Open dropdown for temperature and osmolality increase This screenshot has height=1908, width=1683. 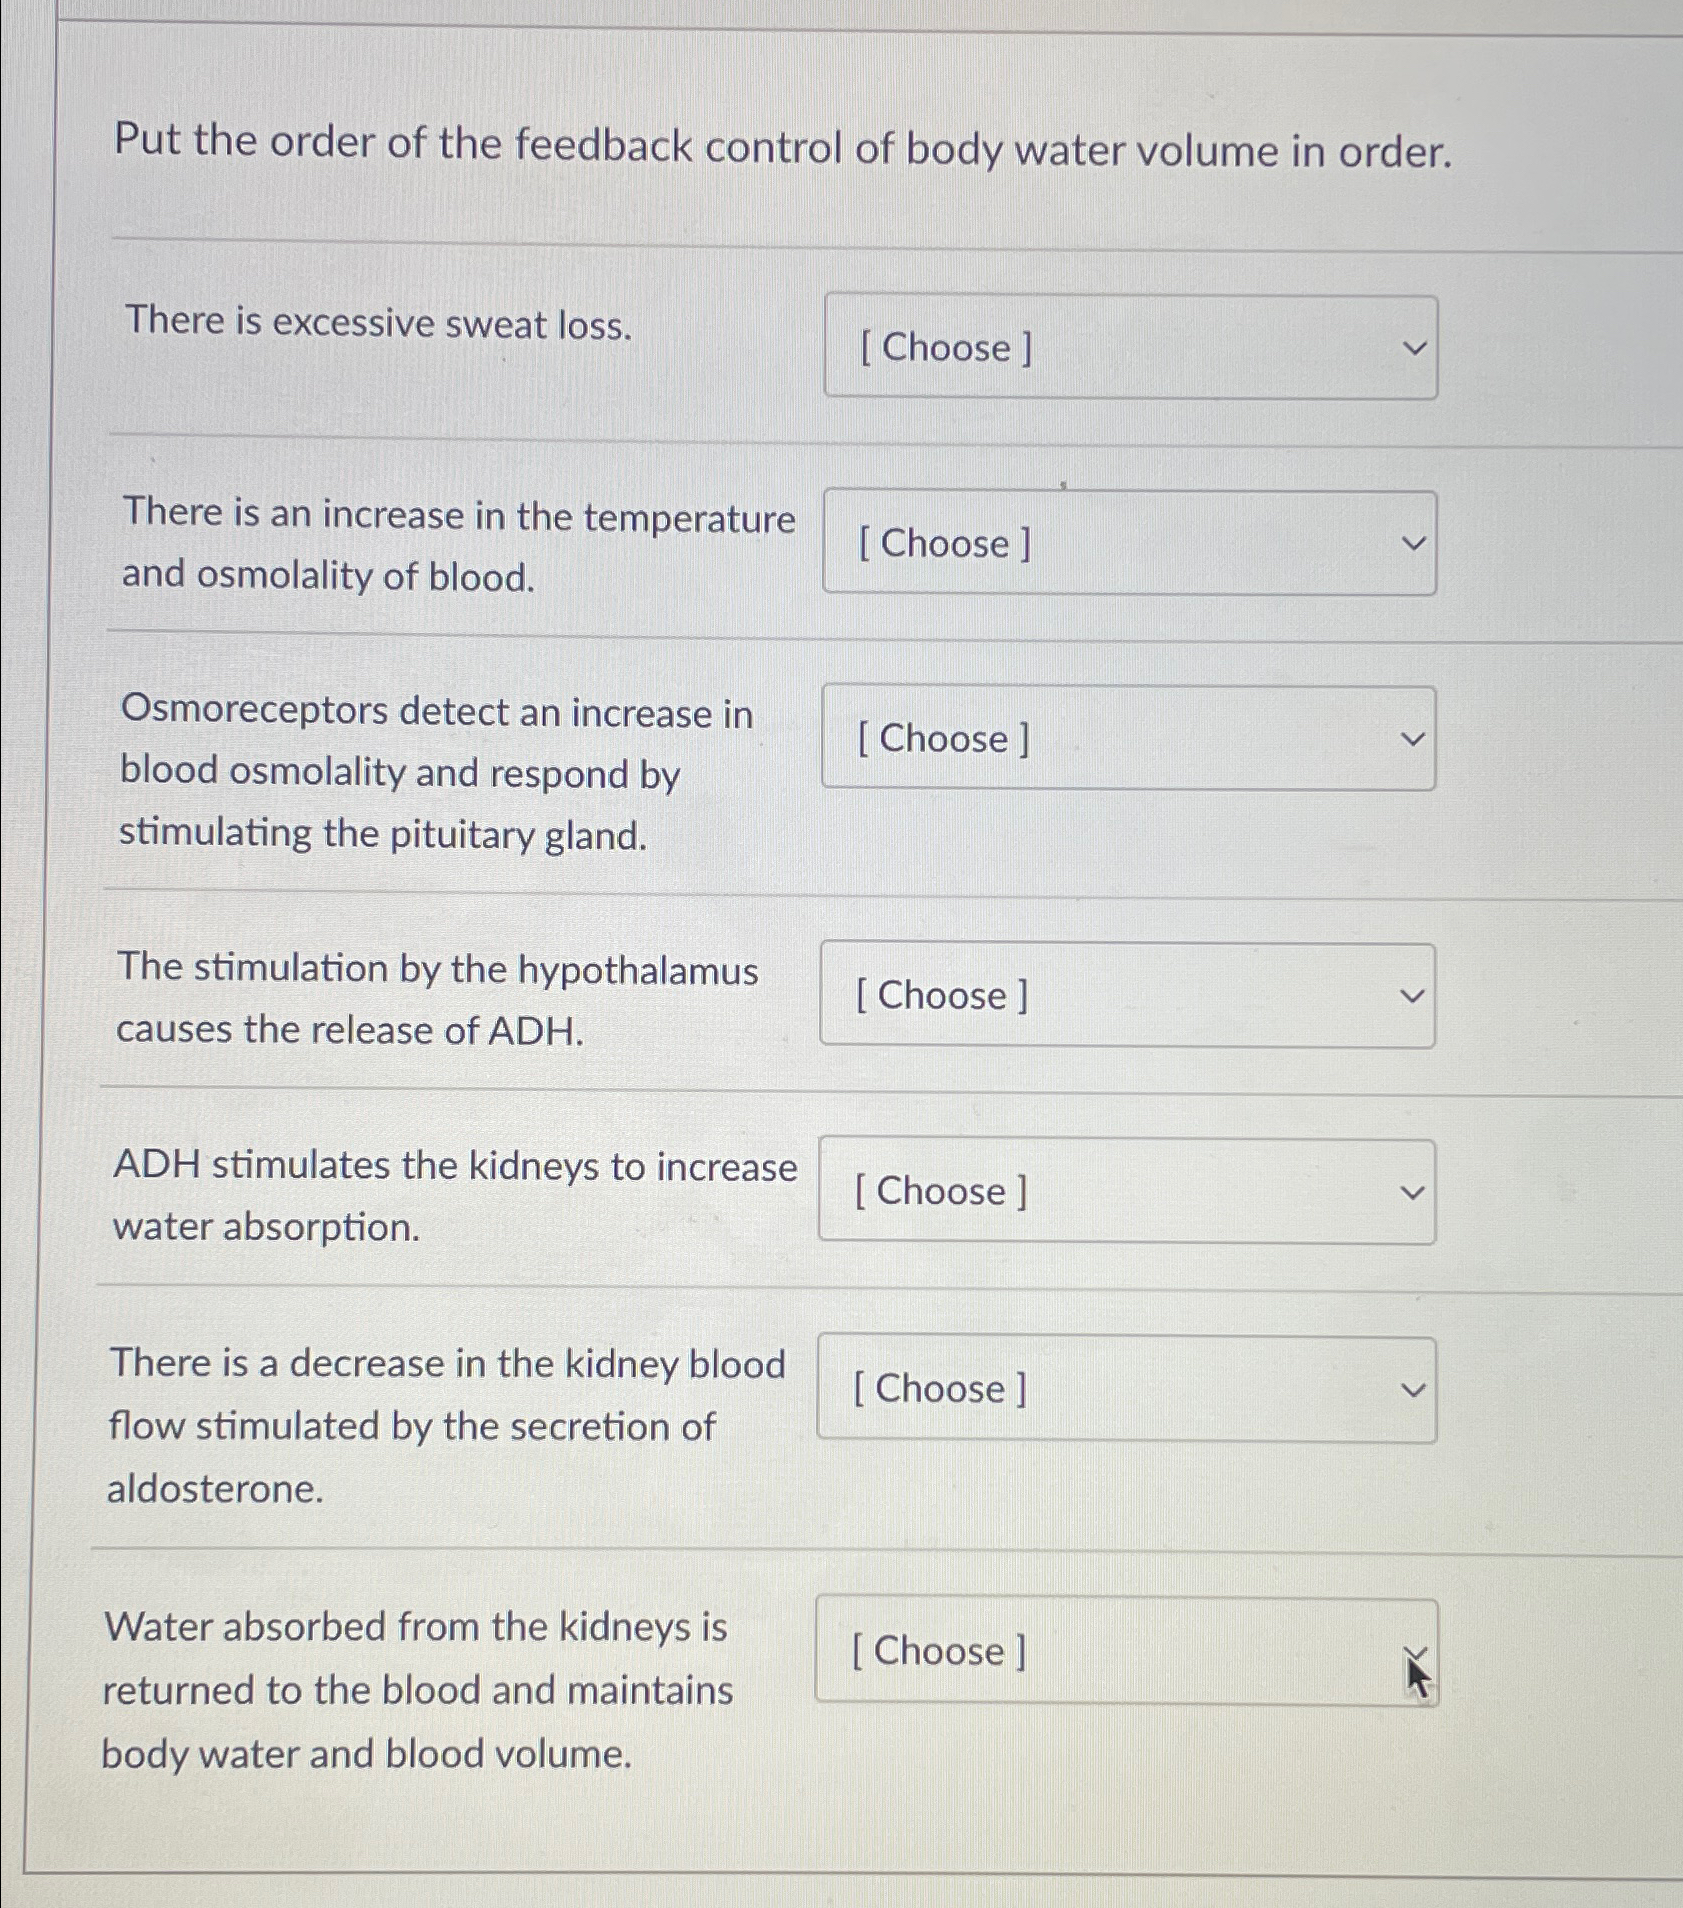click(1129, 543)
